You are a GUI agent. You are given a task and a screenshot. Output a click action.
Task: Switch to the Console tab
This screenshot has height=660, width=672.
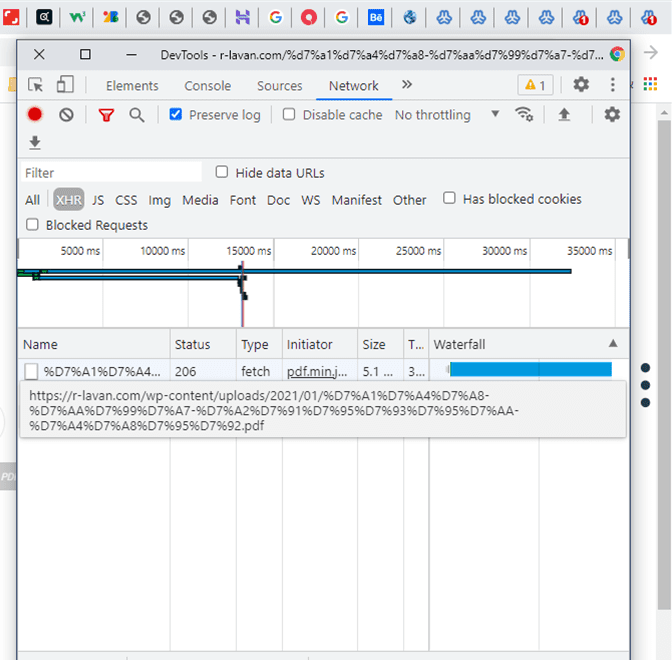tap(207, 86)
